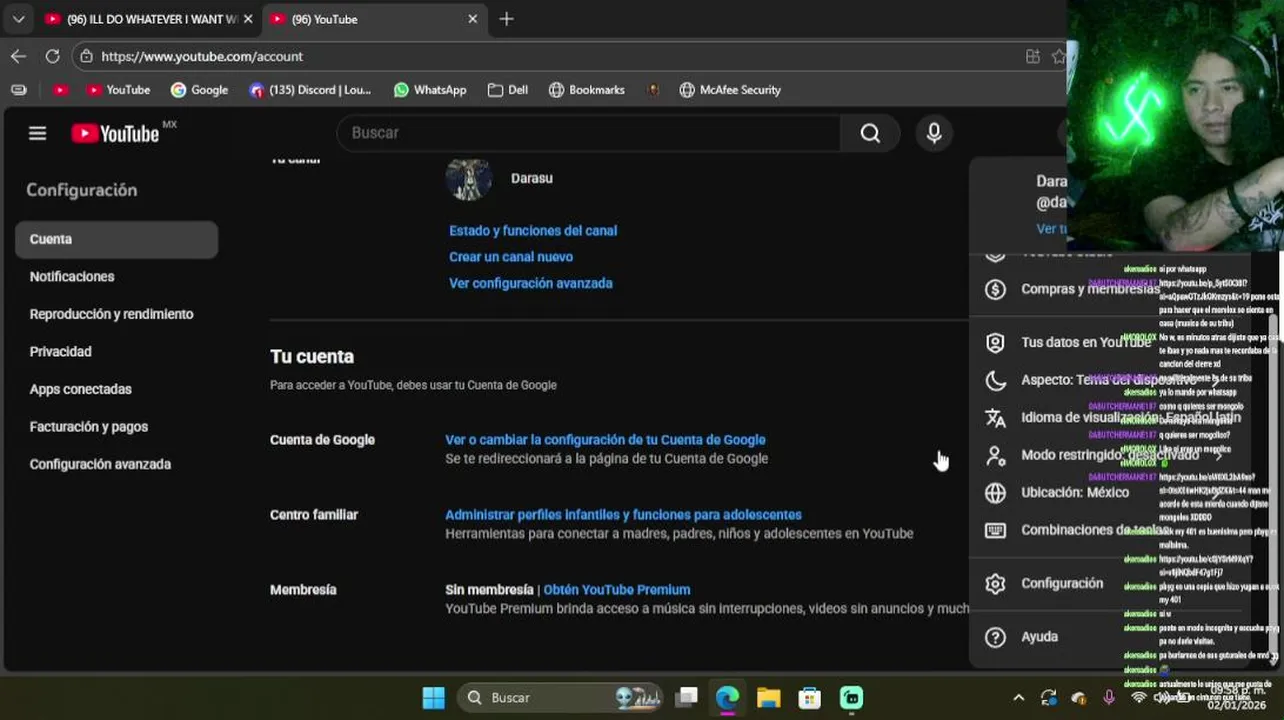The width and height of the screenshot is (1284, 720).
Task: Open Configuración gear in account menu
Action: point(995,584)
